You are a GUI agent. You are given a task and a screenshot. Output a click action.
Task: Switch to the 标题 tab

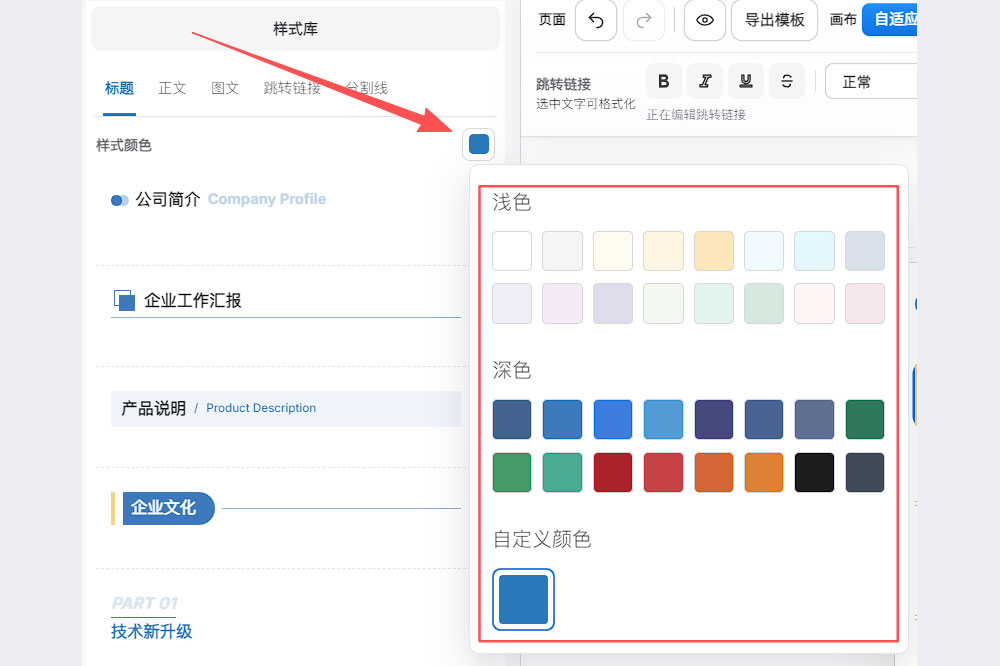point(119,88)
